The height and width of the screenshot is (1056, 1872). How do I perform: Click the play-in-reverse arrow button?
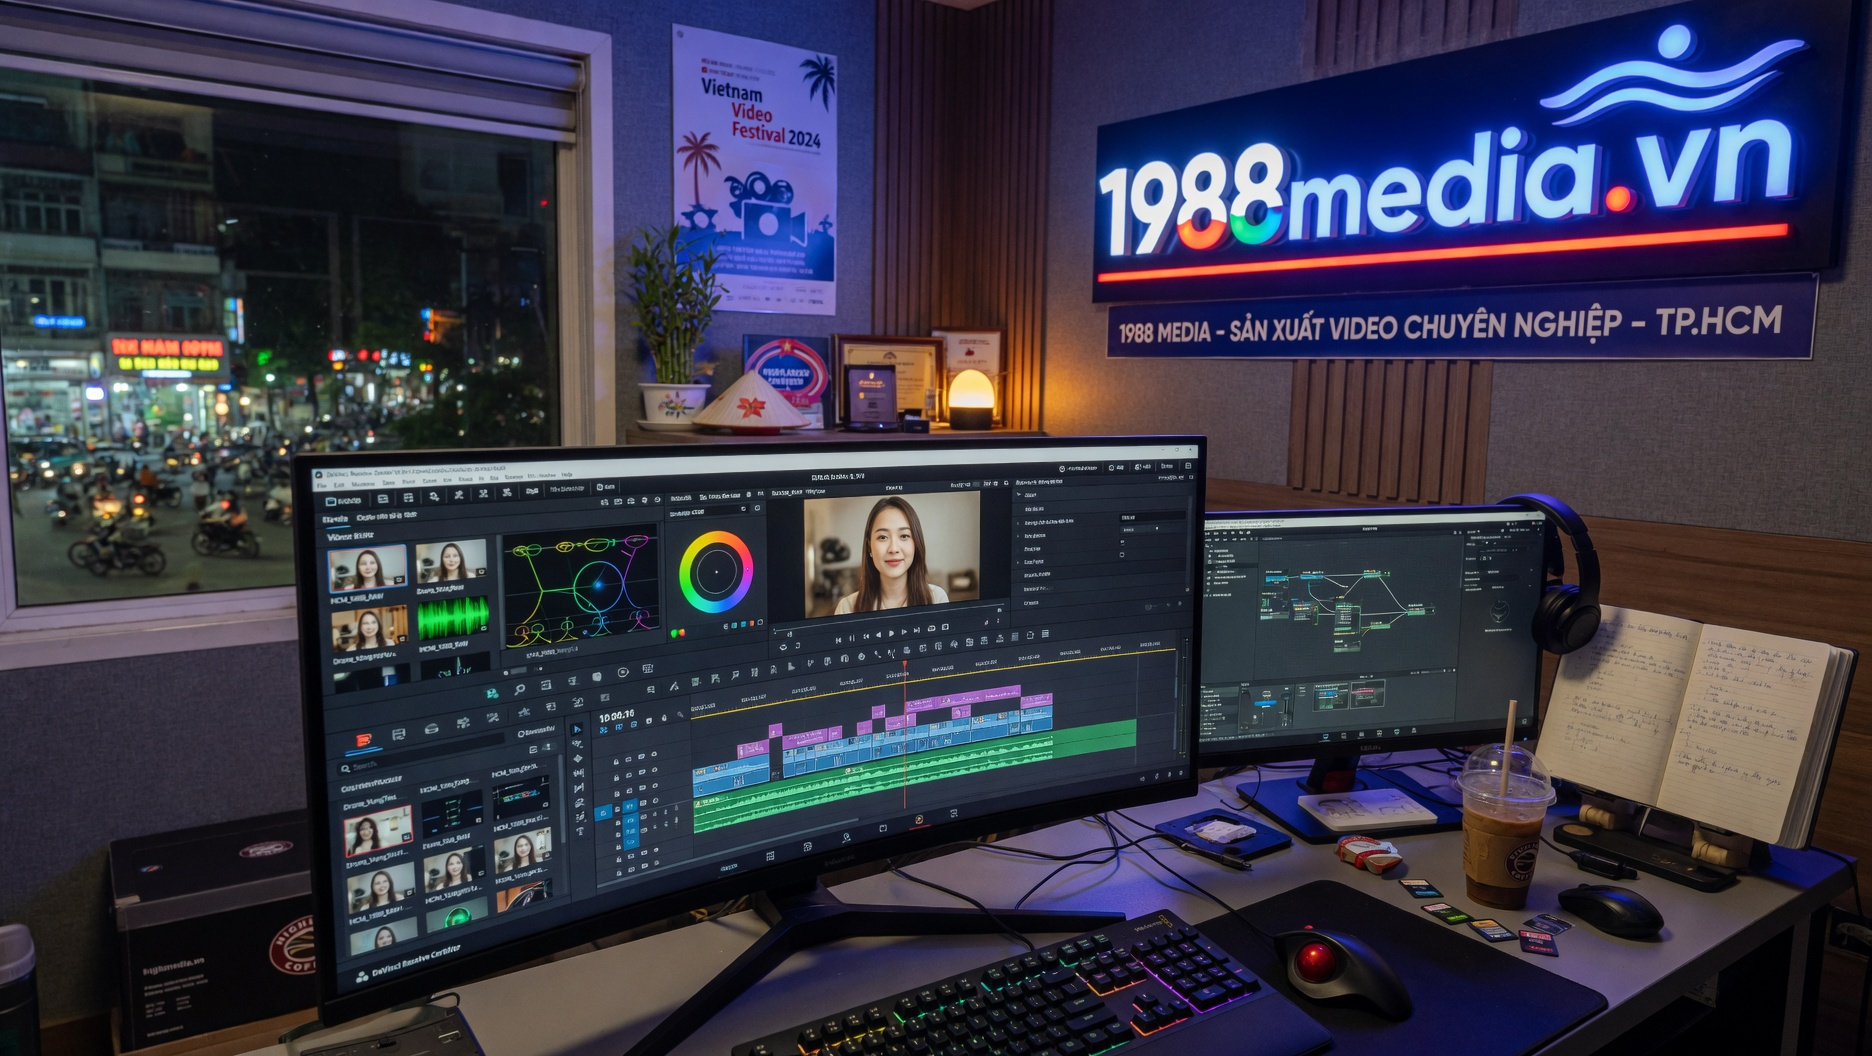point(879,635)
